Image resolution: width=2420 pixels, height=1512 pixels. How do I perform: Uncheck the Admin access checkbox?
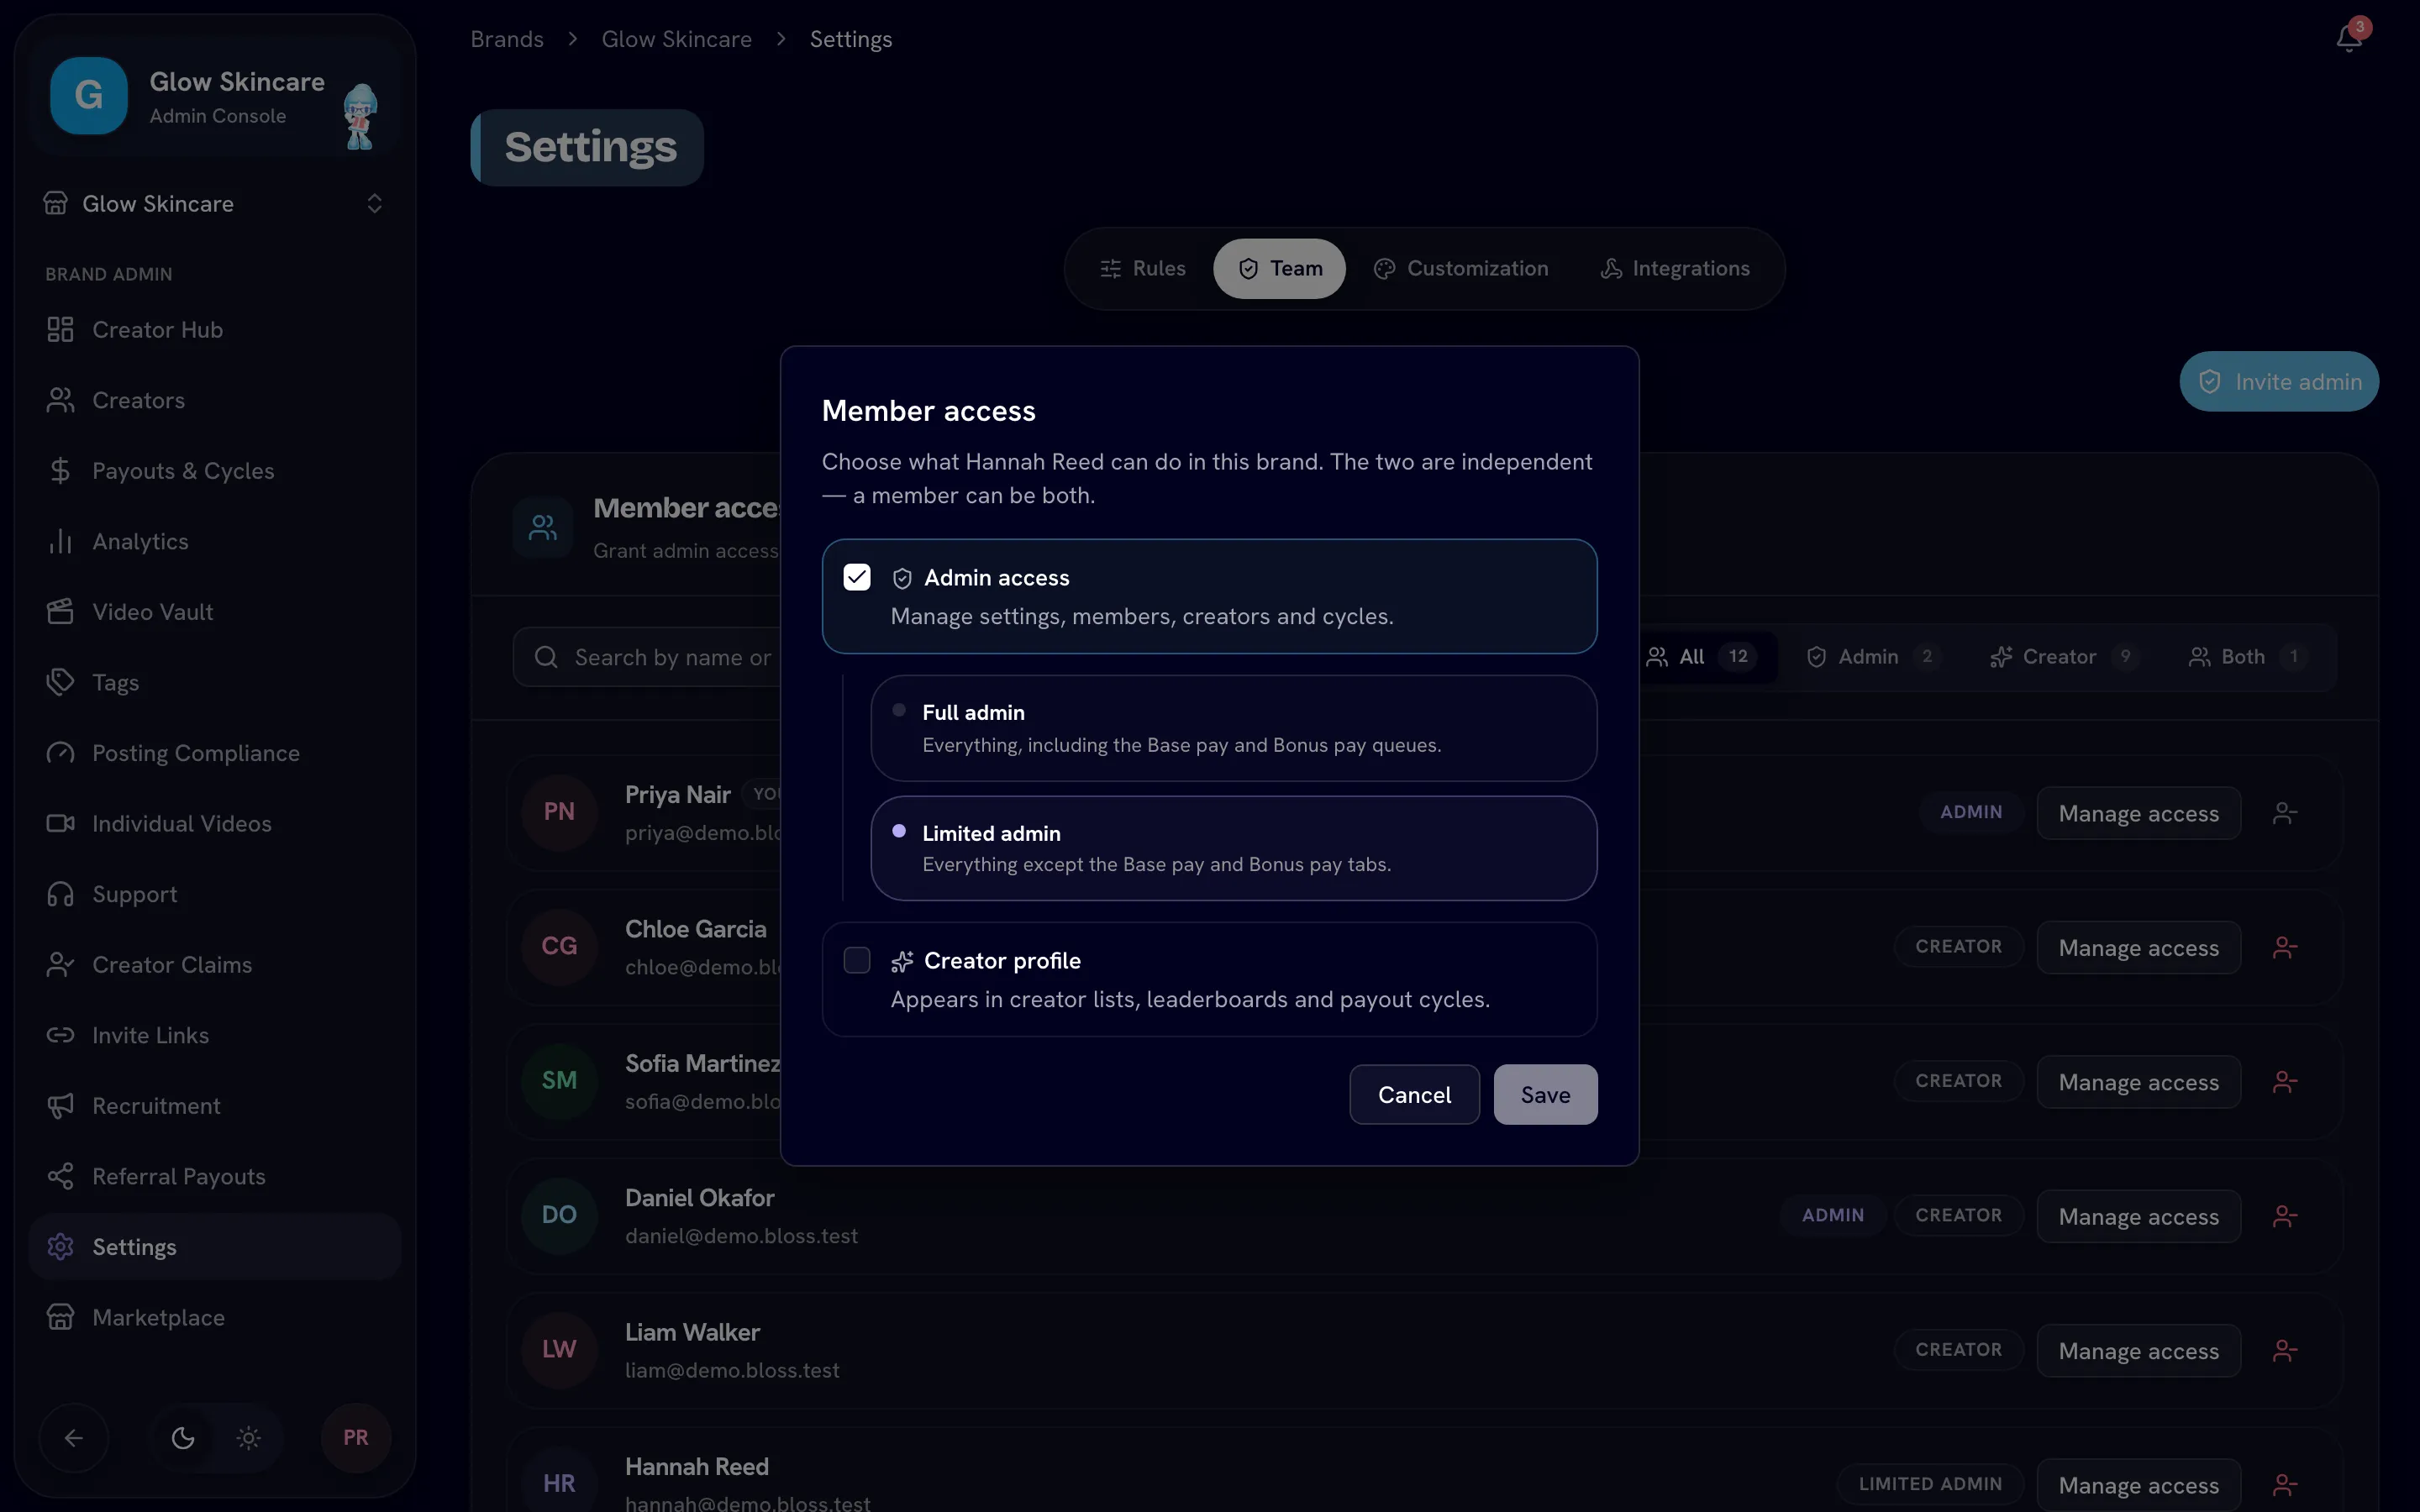[x=857, y=578]
